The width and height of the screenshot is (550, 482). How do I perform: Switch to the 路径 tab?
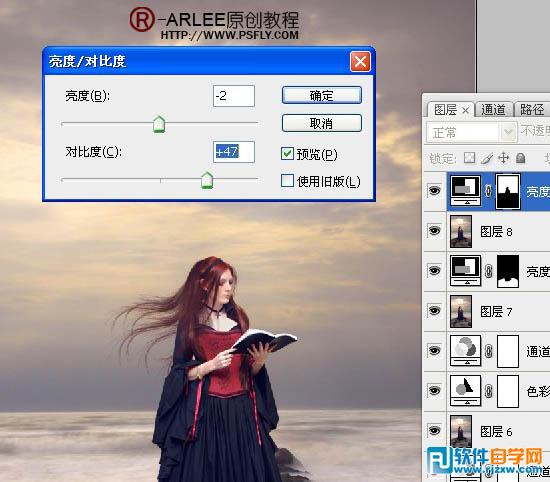[x=532, y=110]
